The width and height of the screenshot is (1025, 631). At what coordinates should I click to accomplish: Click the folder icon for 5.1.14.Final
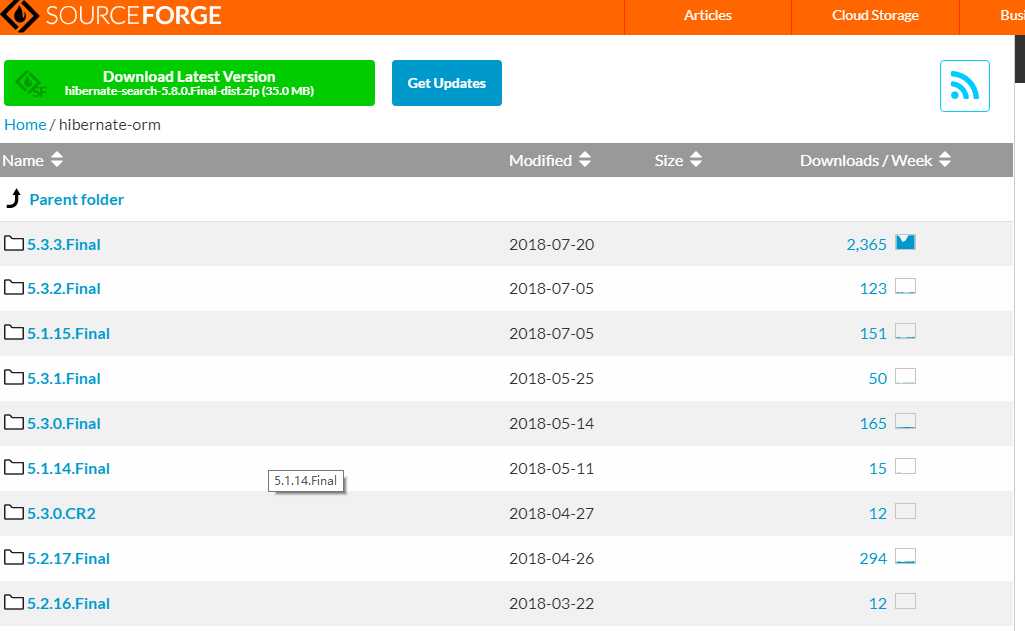[14, 468]
